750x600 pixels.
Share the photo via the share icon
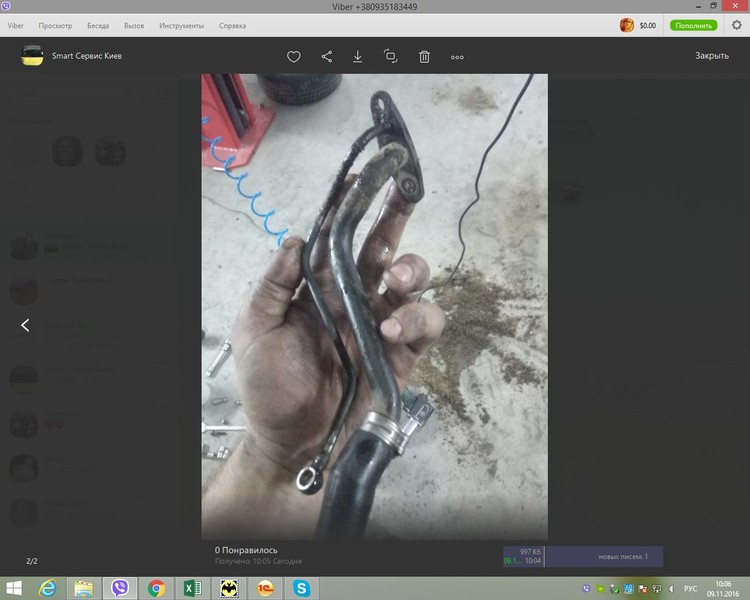327,57
